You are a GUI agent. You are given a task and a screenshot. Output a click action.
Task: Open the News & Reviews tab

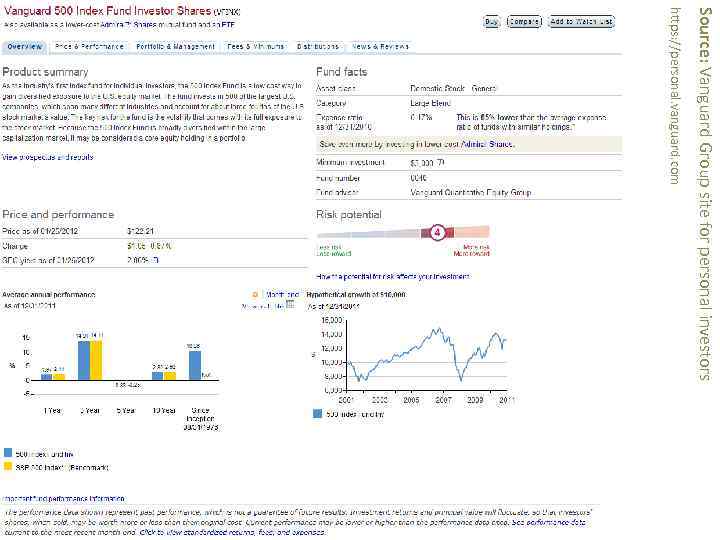tap(380, 47)
